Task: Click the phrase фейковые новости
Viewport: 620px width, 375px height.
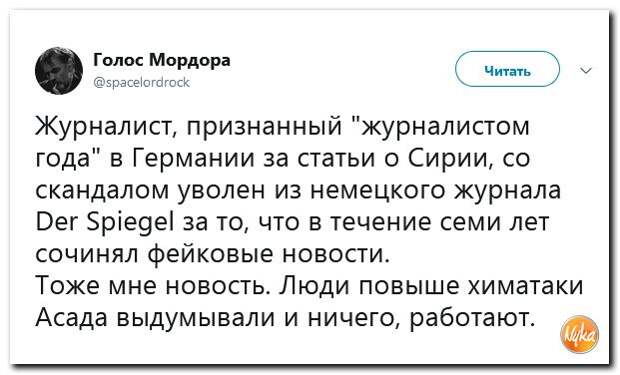Action: click(x=269, y=254)
